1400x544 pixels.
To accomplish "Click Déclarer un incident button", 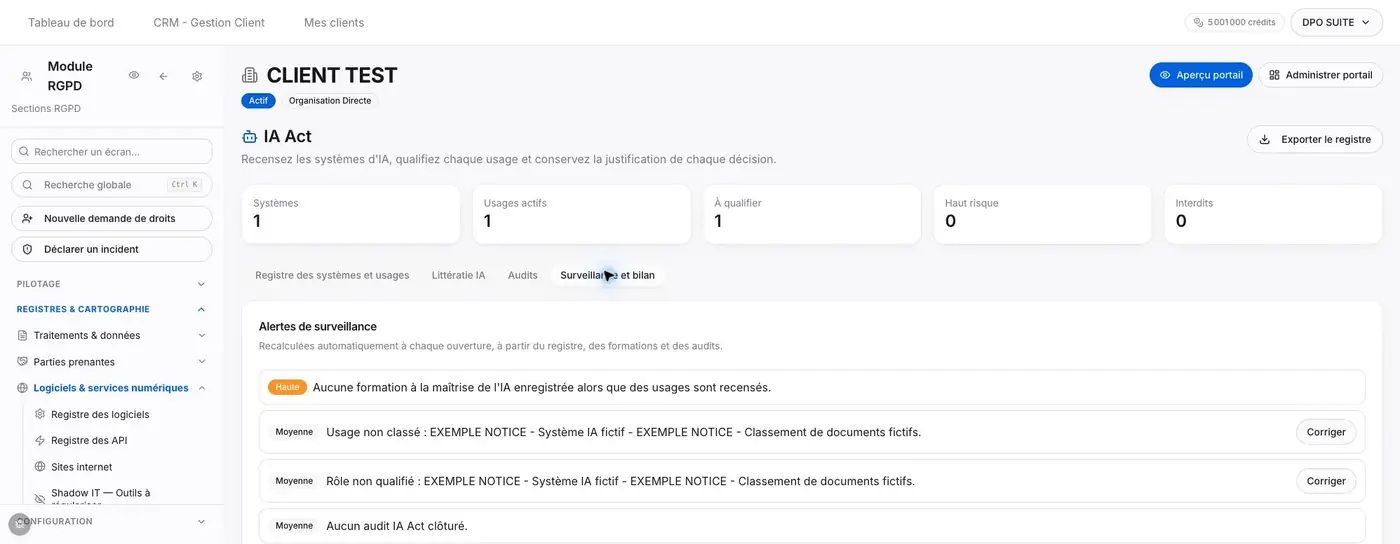I will (x=112, y=249).
